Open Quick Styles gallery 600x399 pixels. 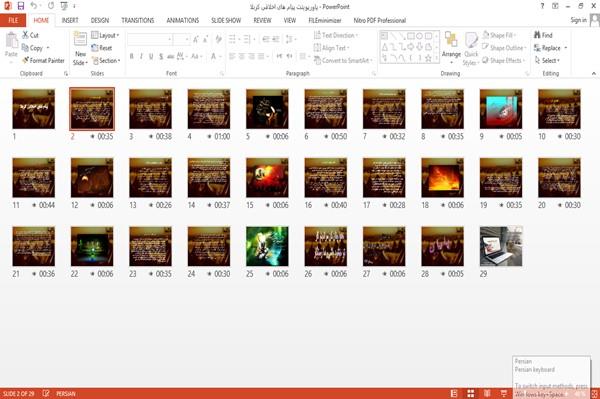point(471,49)
